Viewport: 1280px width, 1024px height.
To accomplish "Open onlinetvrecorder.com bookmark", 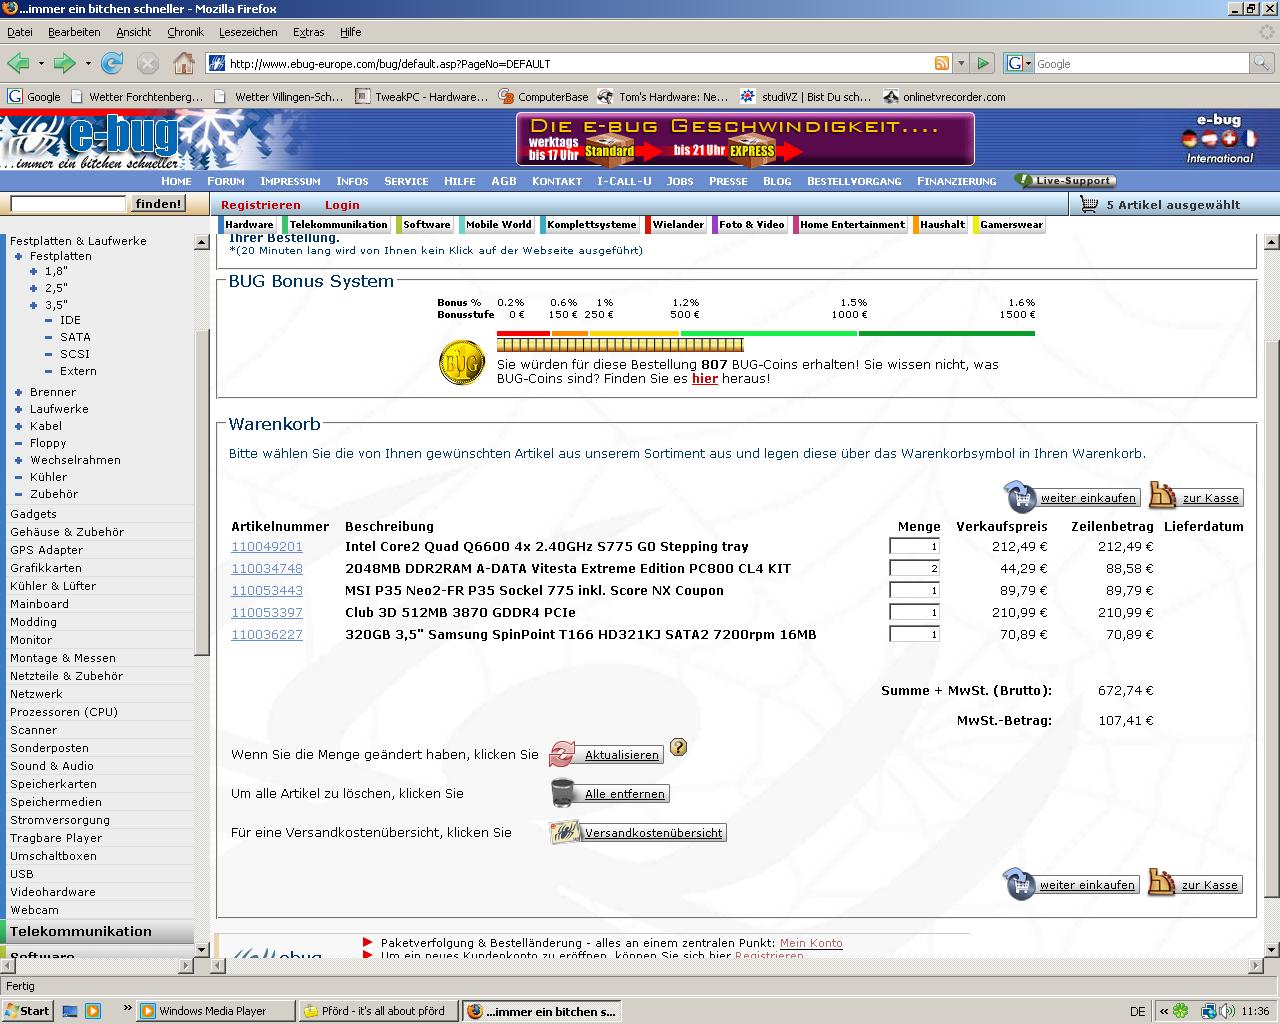I will 944,97.
